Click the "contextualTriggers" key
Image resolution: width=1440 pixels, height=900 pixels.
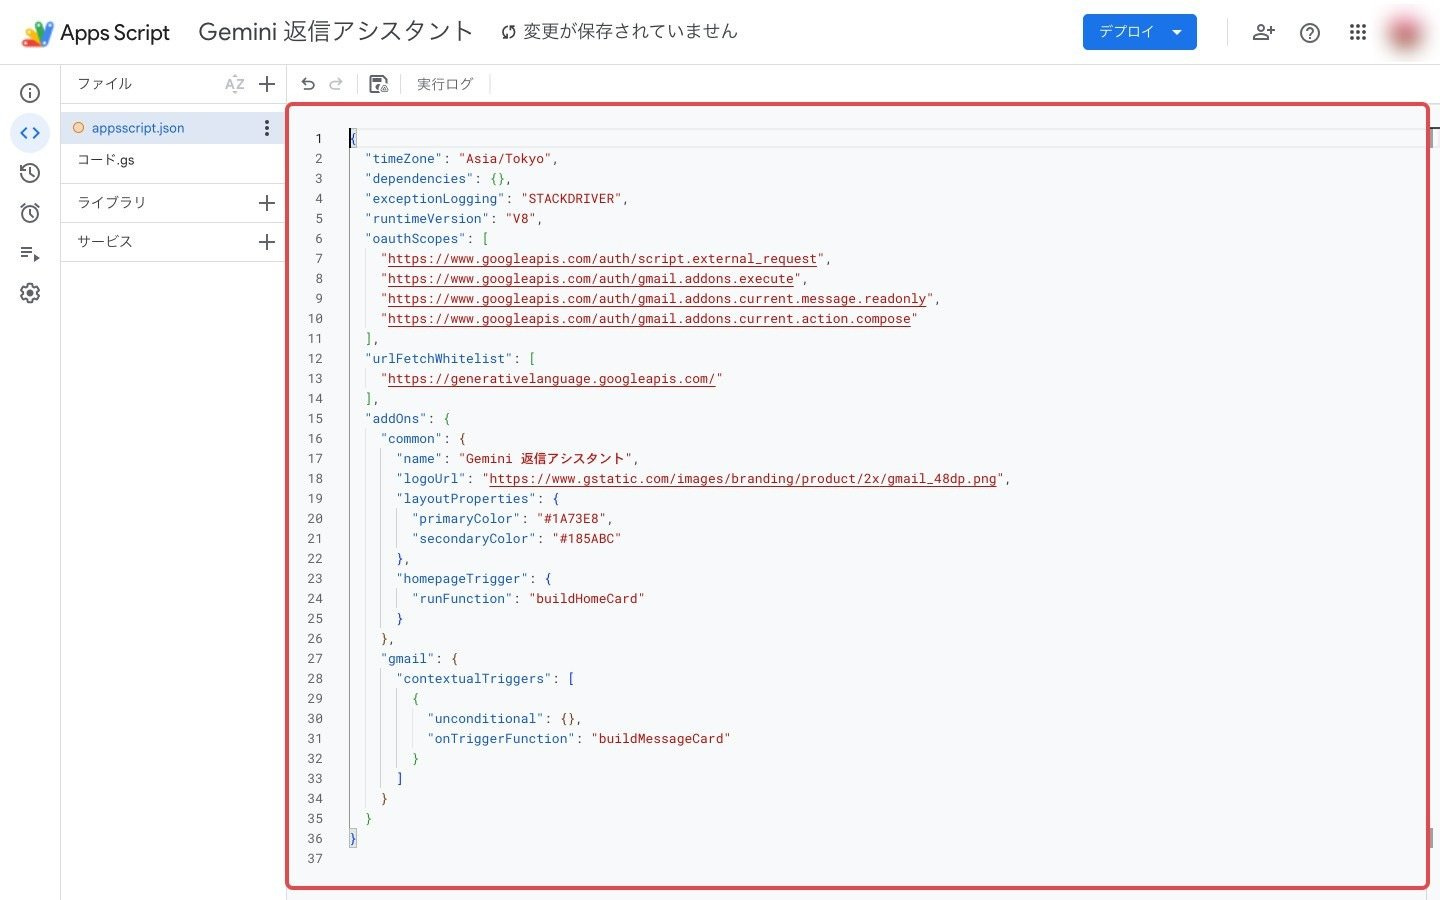[474, 679]
